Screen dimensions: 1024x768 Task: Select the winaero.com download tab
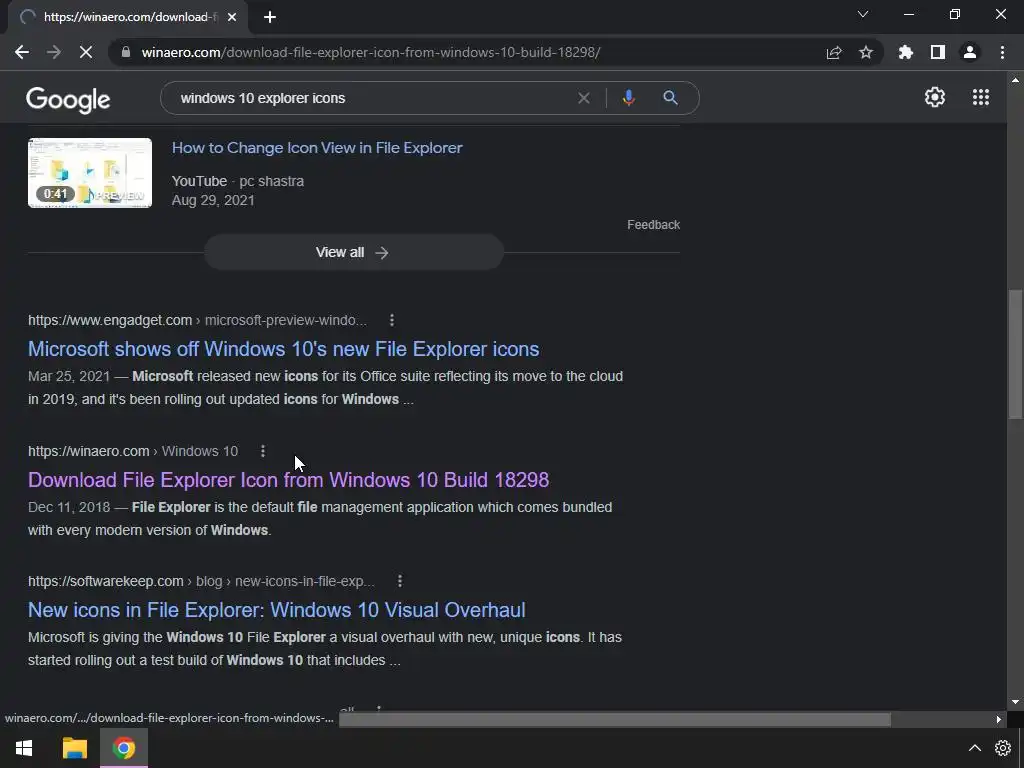pyautogui.click(x=129, y=17)
